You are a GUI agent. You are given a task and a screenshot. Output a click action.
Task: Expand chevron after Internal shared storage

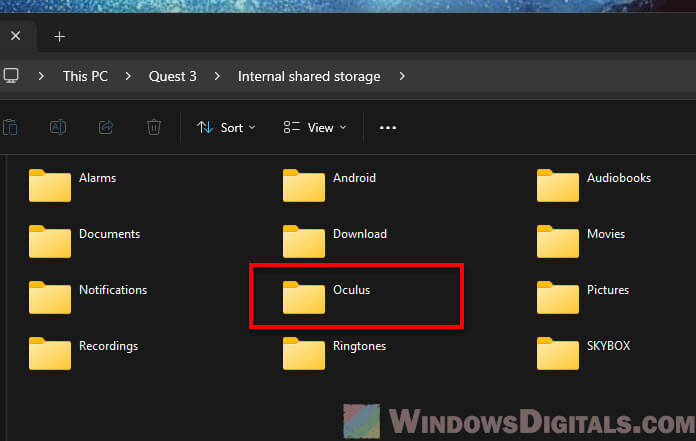[x=402, y=76]
